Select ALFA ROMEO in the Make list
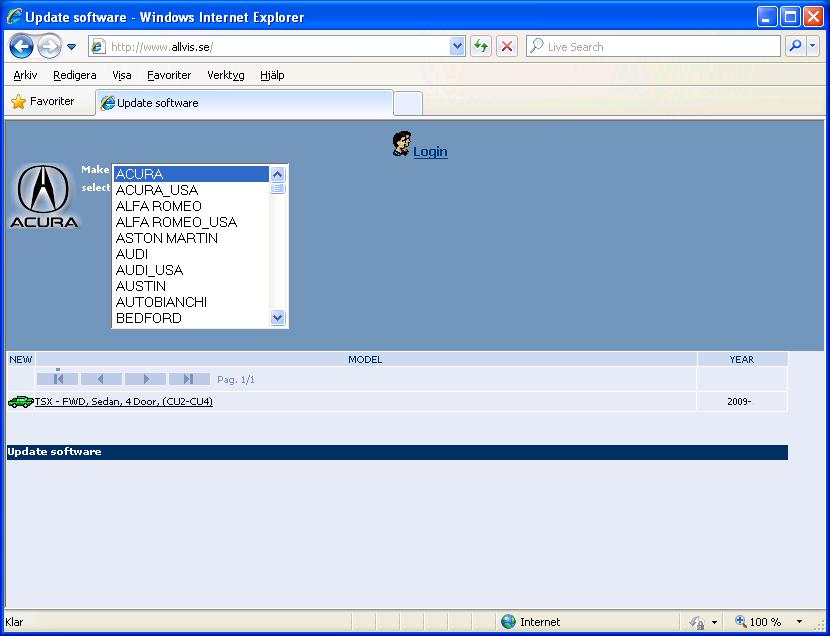The image size is (830, 636). [191, 206]
